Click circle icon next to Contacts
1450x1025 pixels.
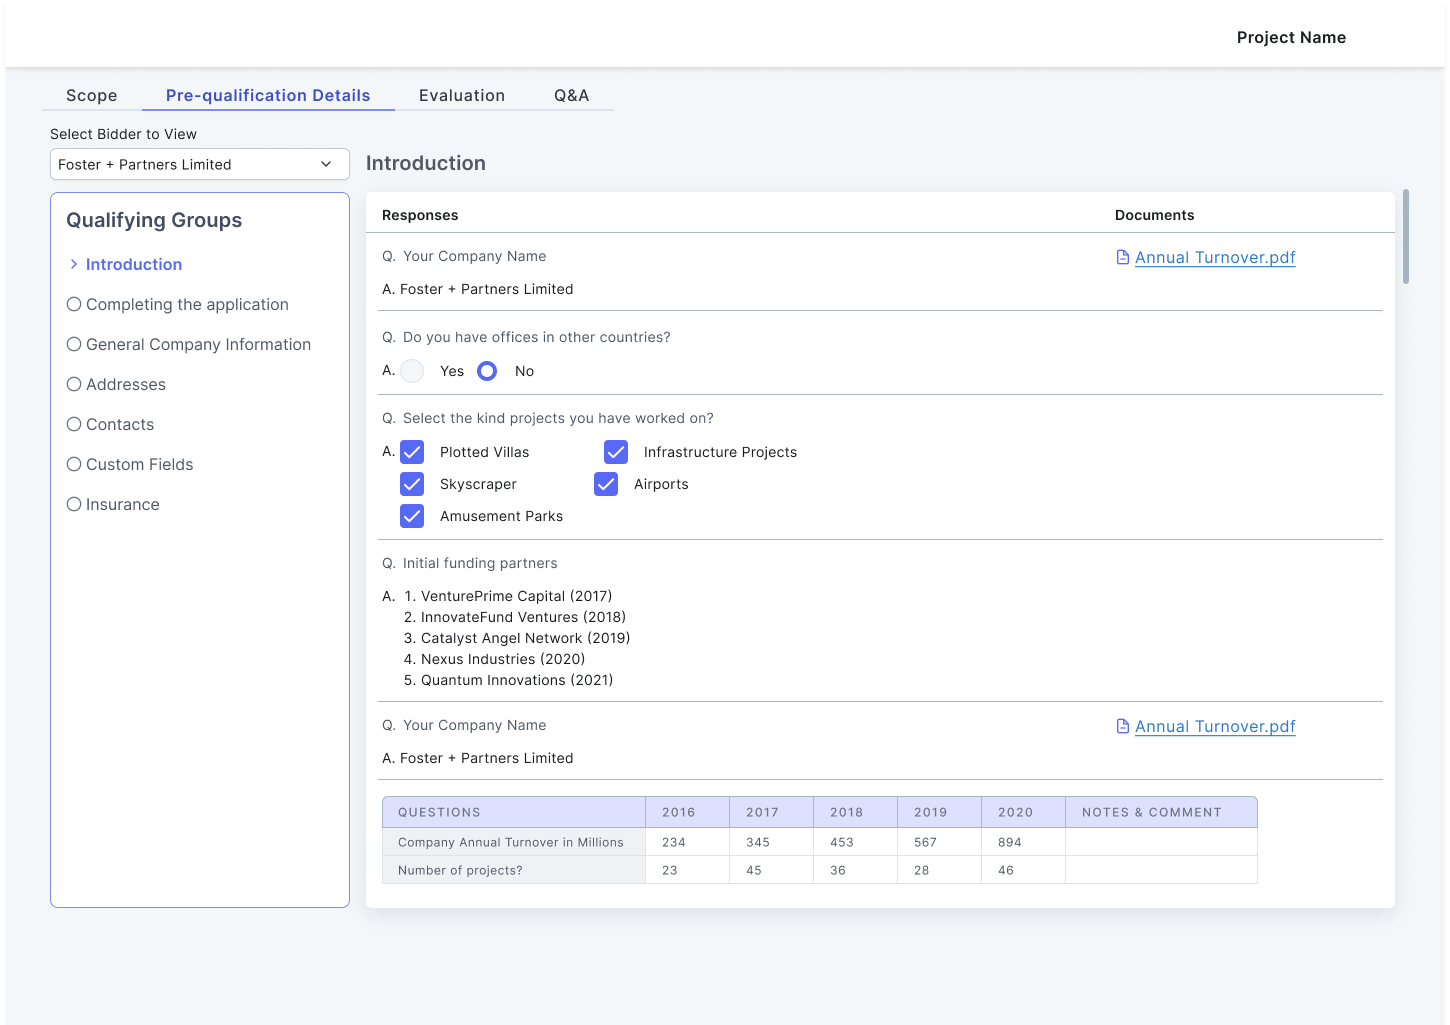point(74,424)
